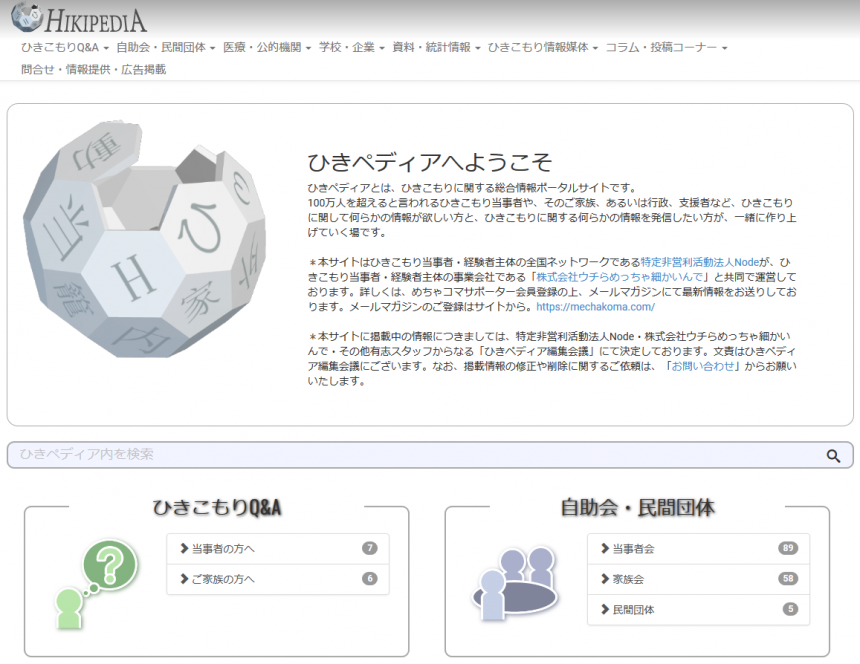
Task: Click the question mark Q&A illustration
Action: pos(95,583)
